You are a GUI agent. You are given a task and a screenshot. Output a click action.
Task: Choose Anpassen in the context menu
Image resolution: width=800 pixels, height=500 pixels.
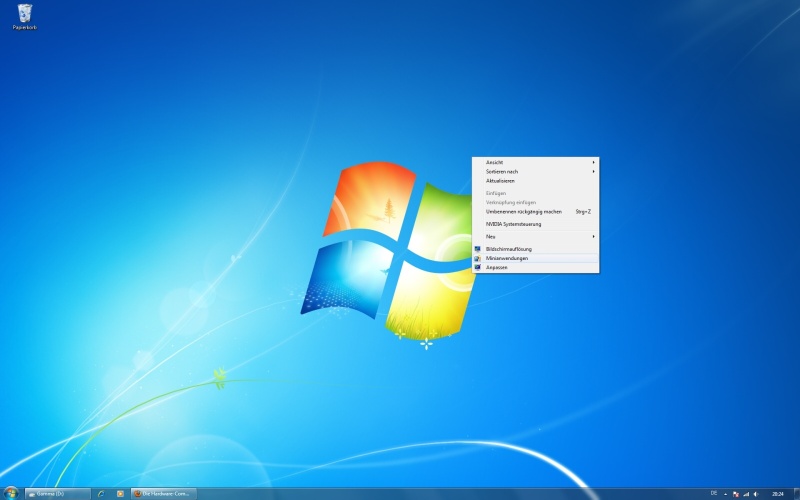click(535, 267)
